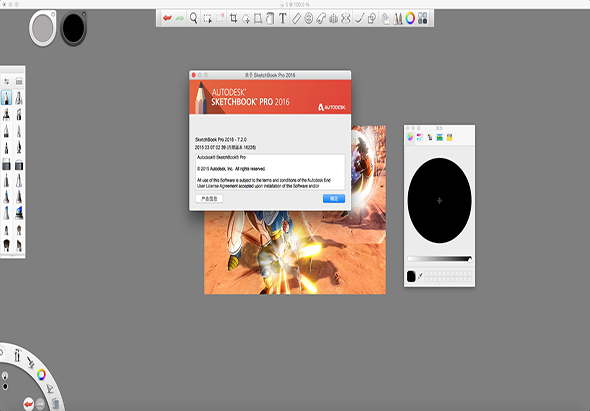The height and width of the screenshot is (411, 590).
Task: Click the black current color swatch
Action: pyautogui.click(x=411, y=276)
